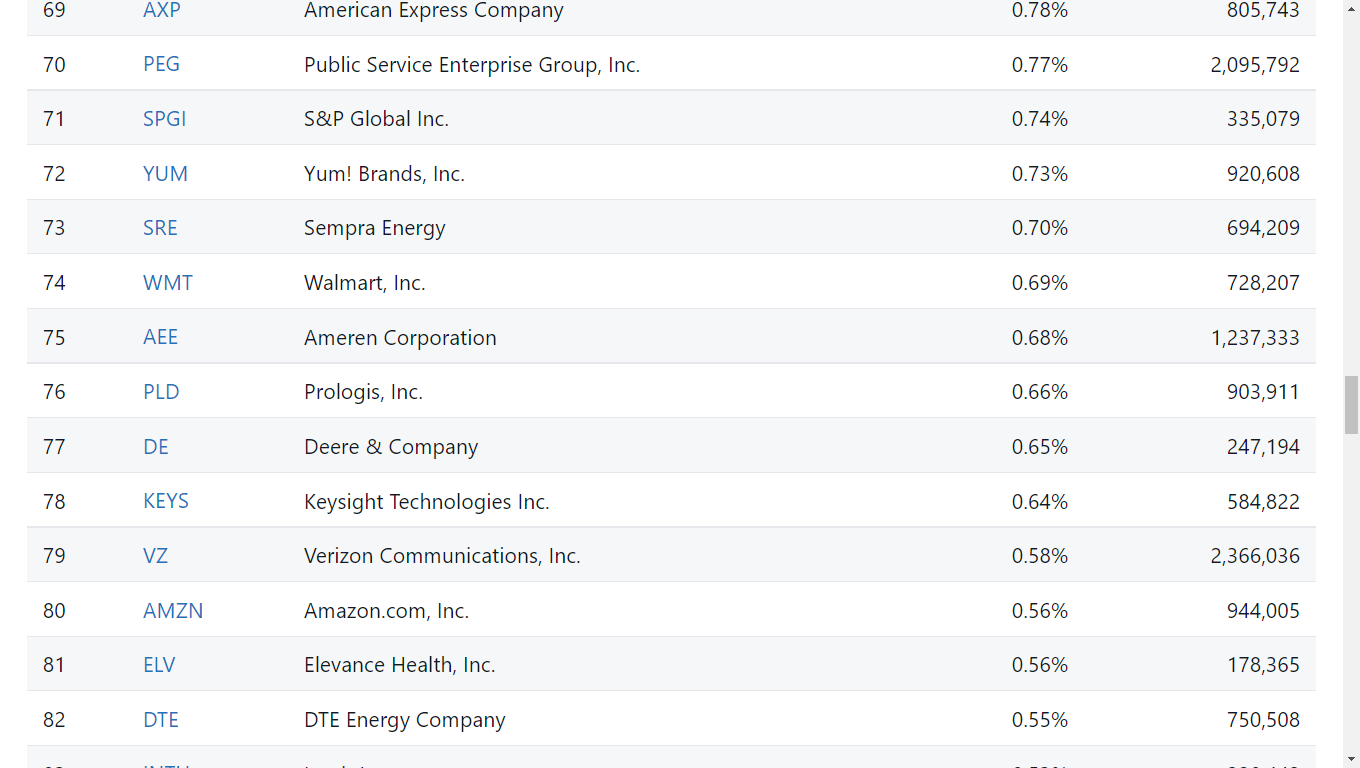Image resolution: width=1360 pixels, height=768 pixels.
Task: Select the Amazon.com, Inc. company name
Action: tap(386, 611)
